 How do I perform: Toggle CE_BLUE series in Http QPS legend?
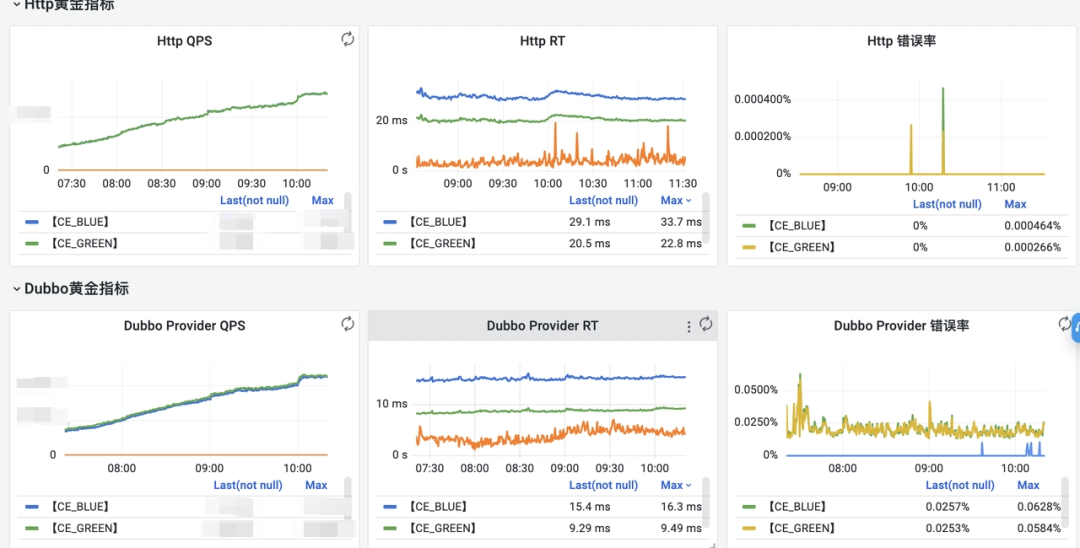(x=79, y=222)
